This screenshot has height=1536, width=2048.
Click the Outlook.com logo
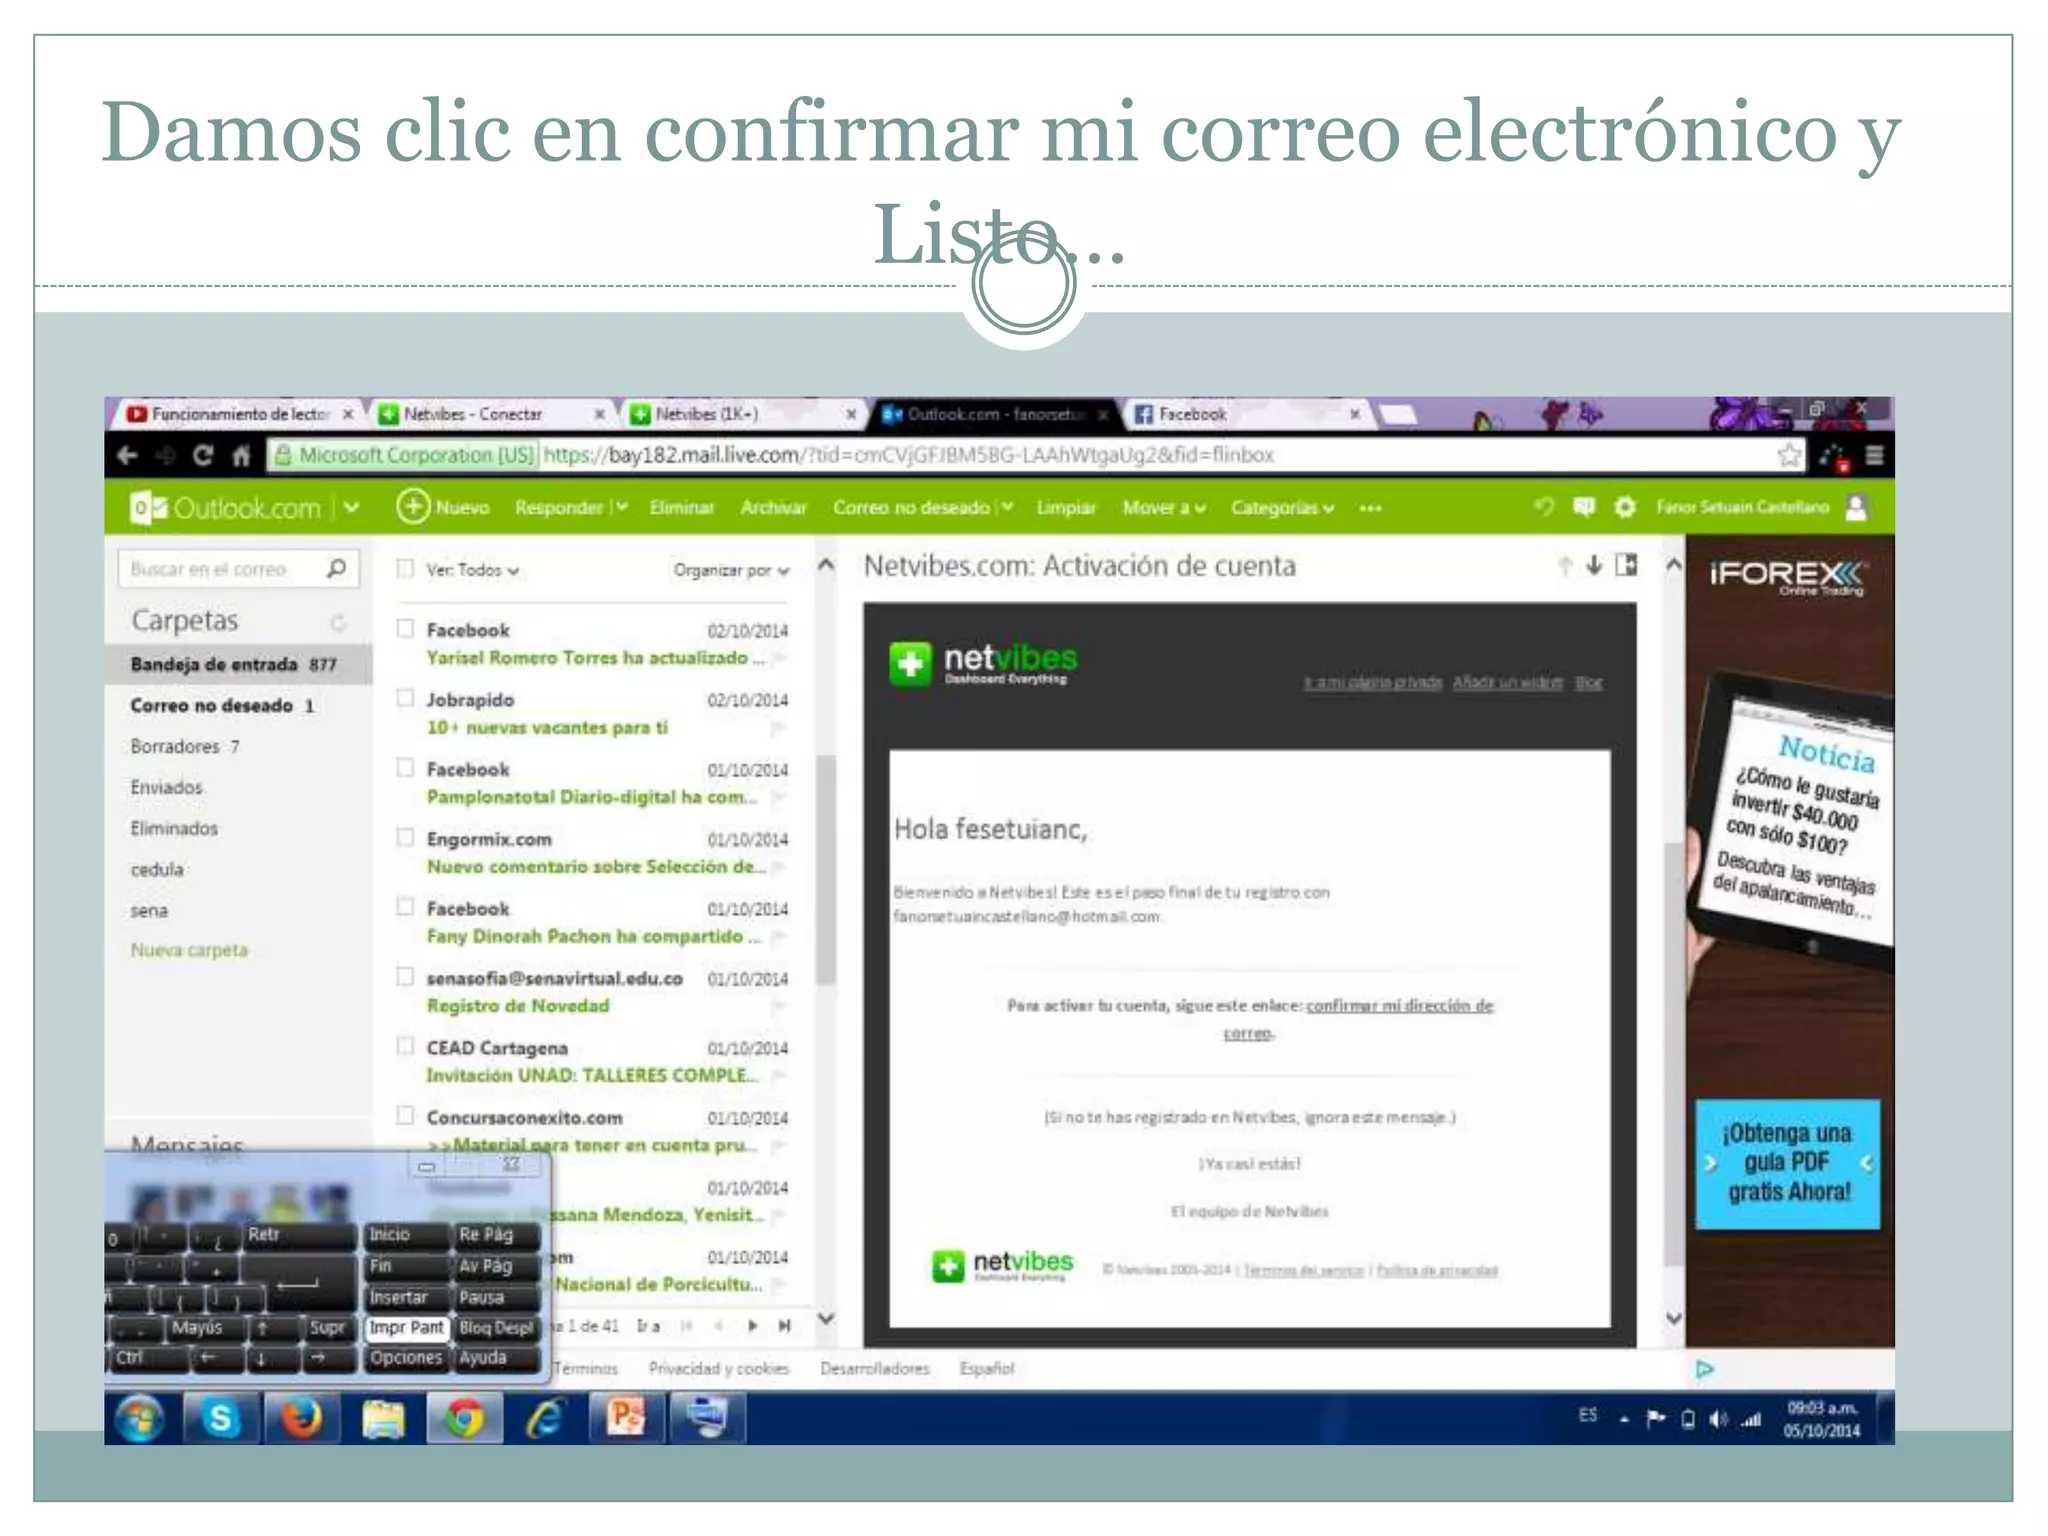(x=226, y=508)
